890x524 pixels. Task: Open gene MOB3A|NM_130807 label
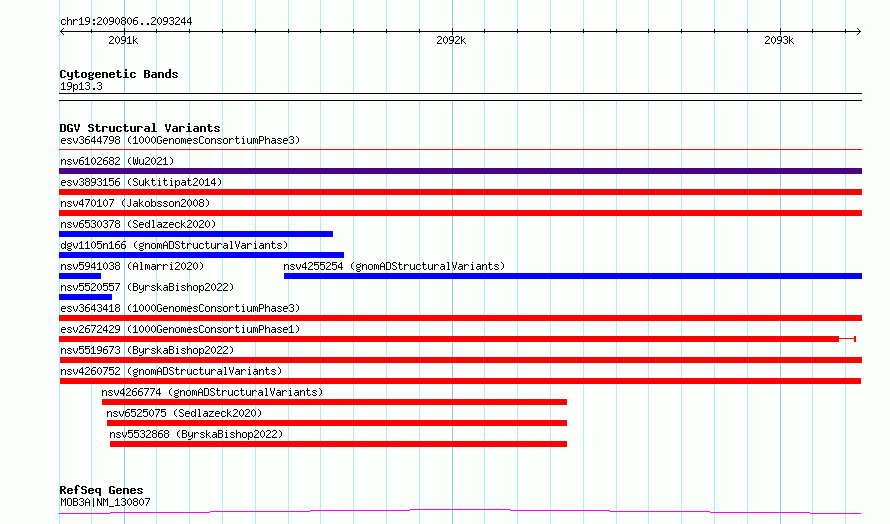pyautogui.click(x=105, y=502)
